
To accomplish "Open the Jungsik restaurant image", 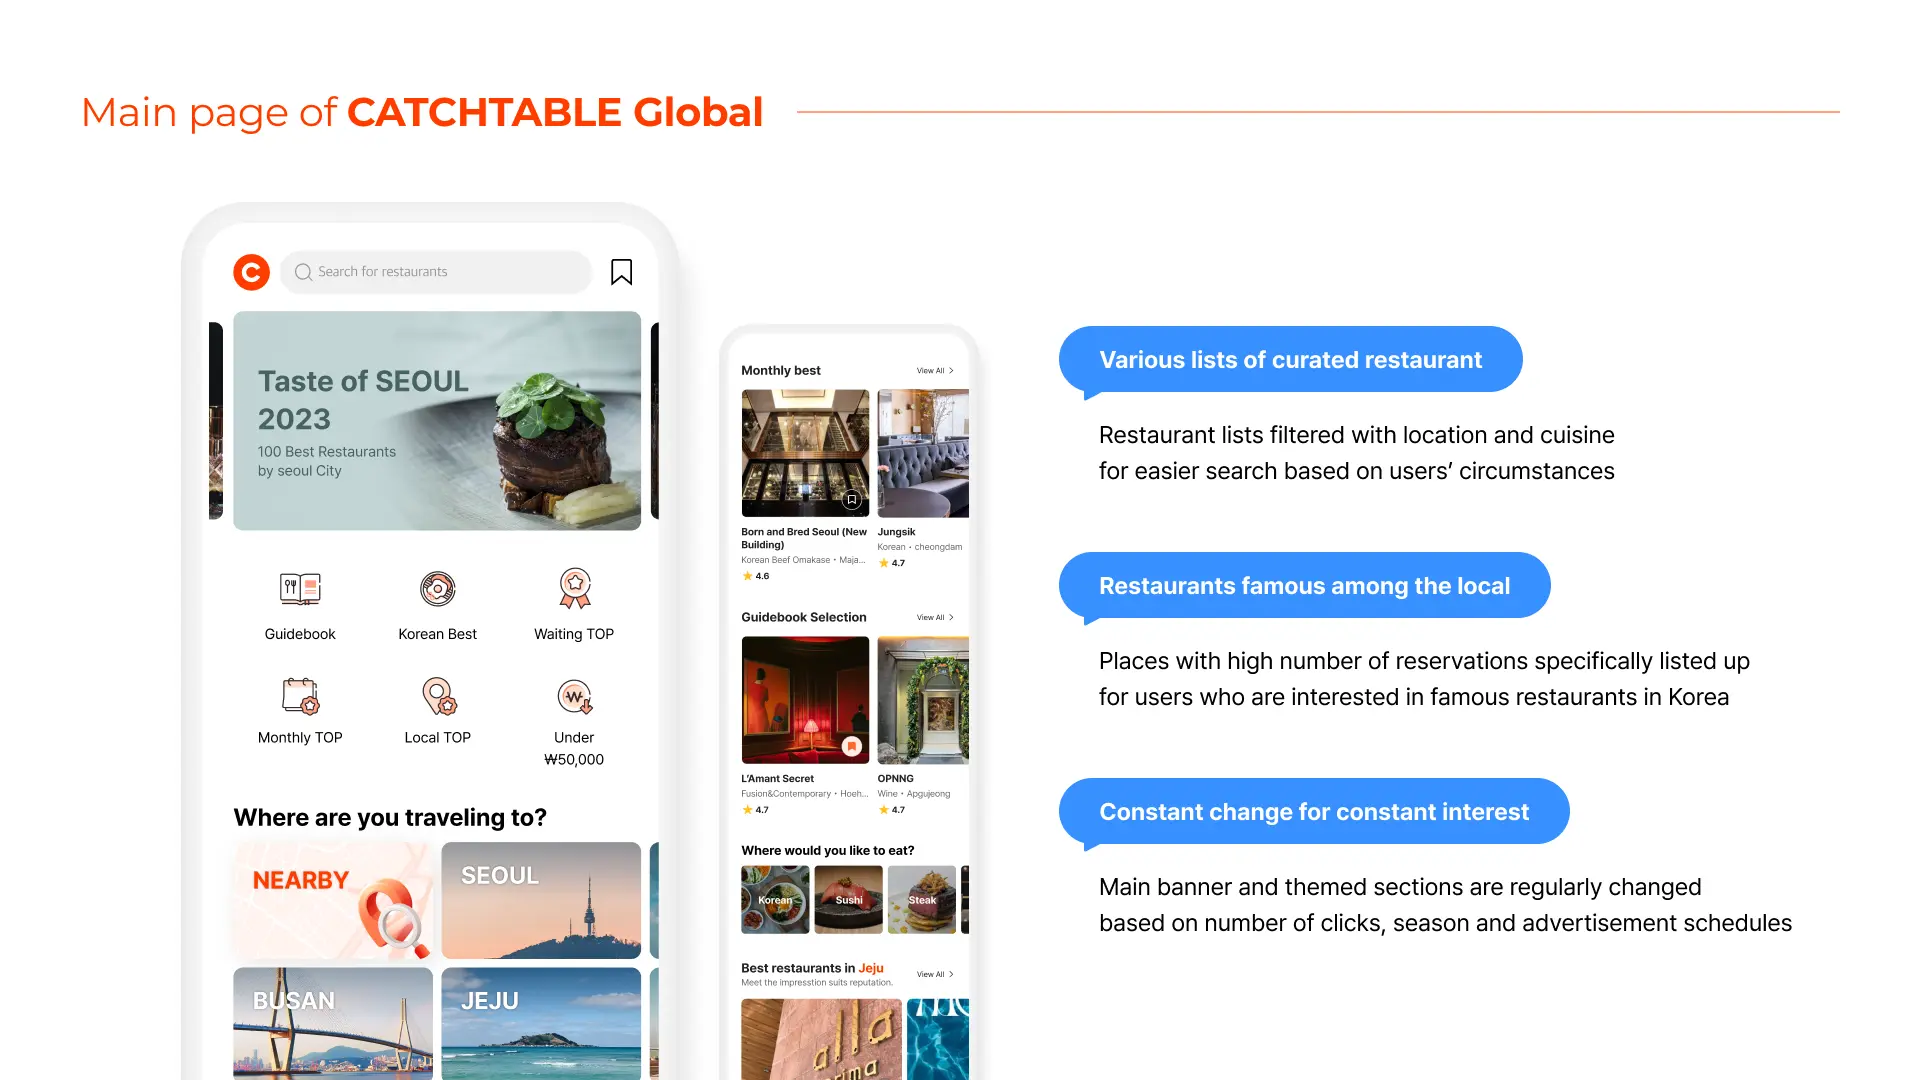I will click(x=923, y=453).
